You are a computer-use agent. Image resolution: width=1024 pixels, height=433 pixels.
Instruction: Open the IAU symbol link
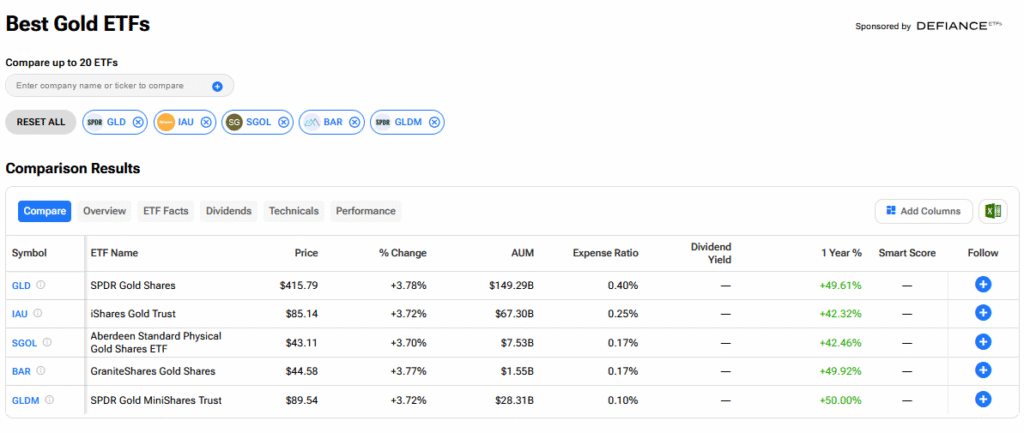[x=20, y=314]
